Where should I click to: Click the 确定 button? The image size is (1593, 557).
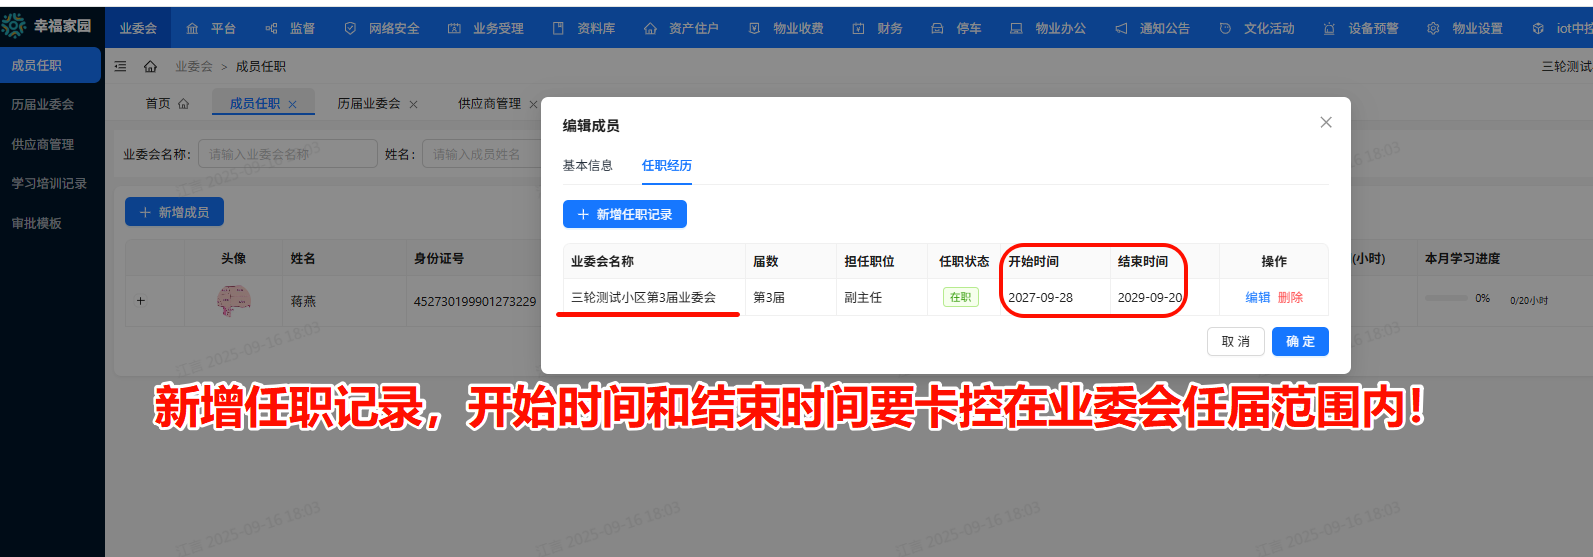(1300, 341)
